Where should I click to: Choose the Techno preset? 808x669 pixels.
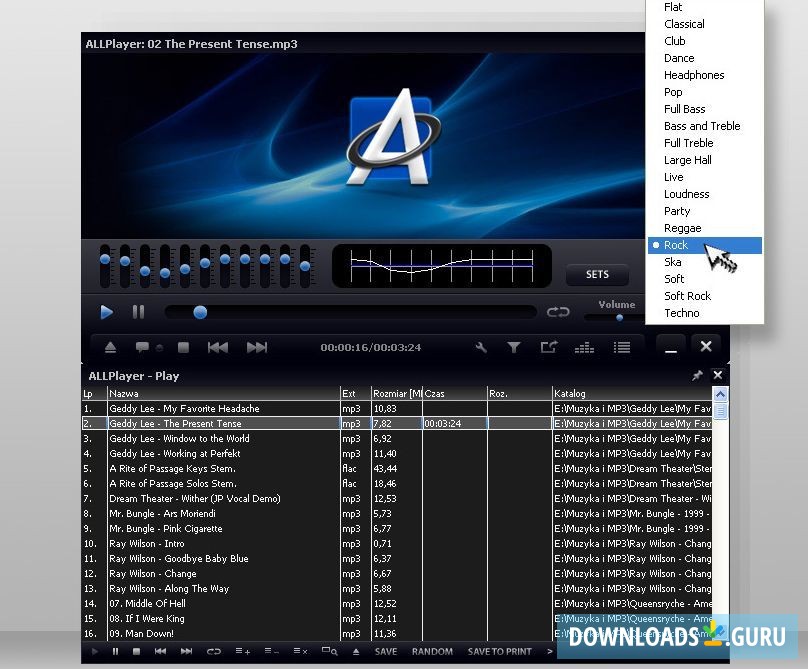pyautogui.click(x=704, y=313)
